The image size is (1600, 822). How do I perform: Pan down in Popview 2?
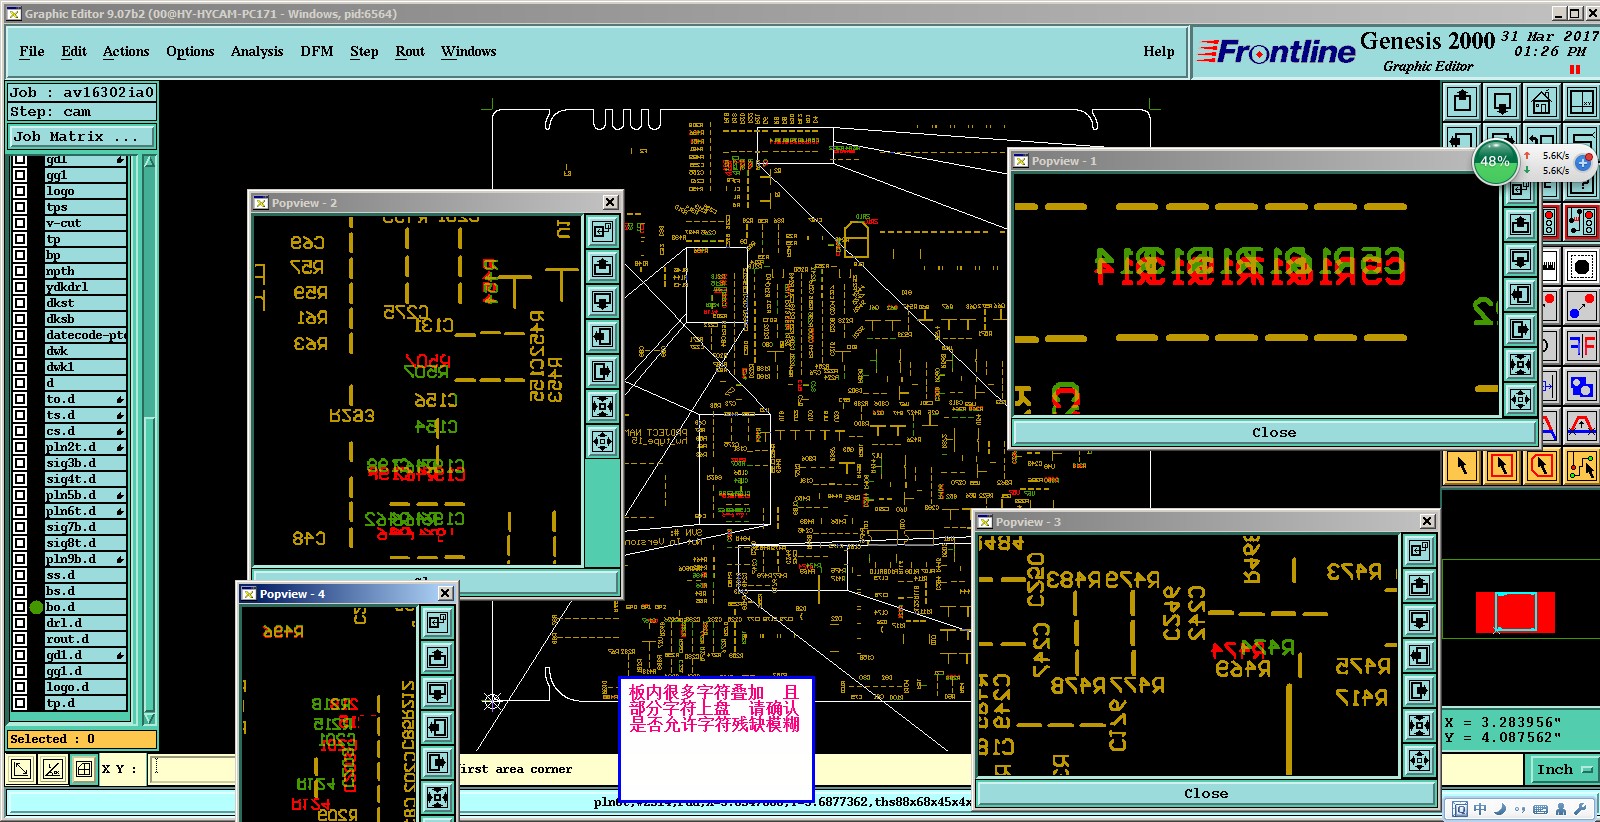point(602,302)
